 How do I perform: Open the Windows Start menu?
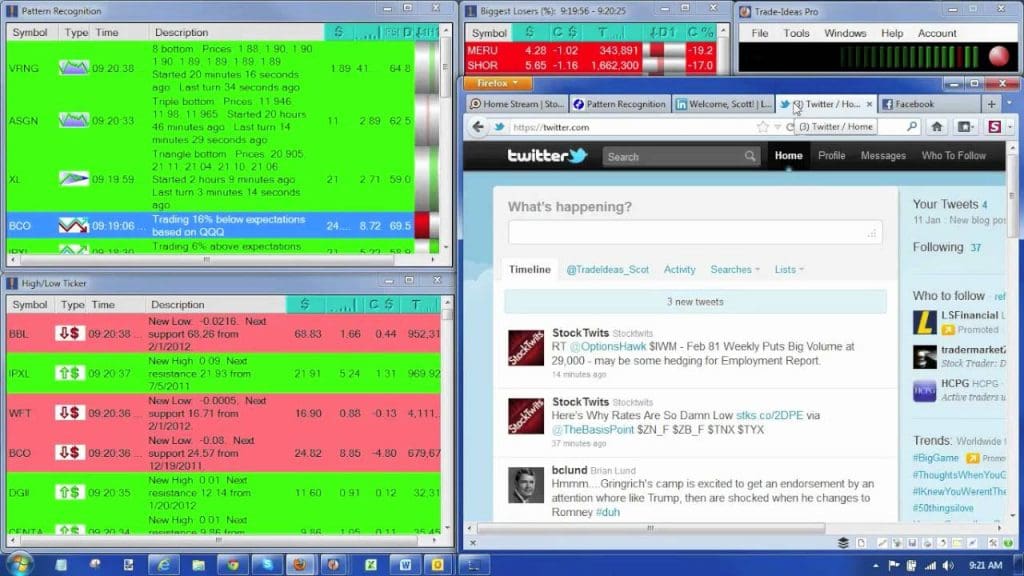[x=18, y=564]
